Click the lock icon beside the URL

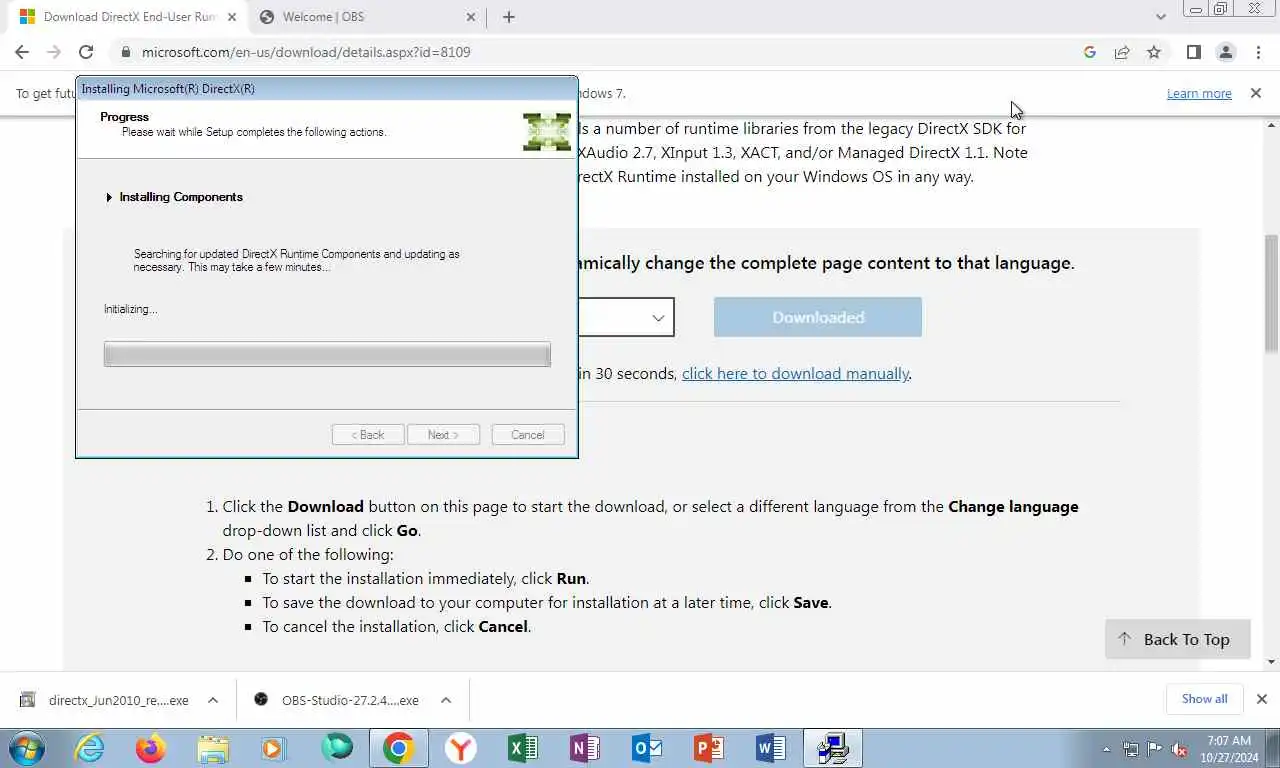click(x=125, y=52)
